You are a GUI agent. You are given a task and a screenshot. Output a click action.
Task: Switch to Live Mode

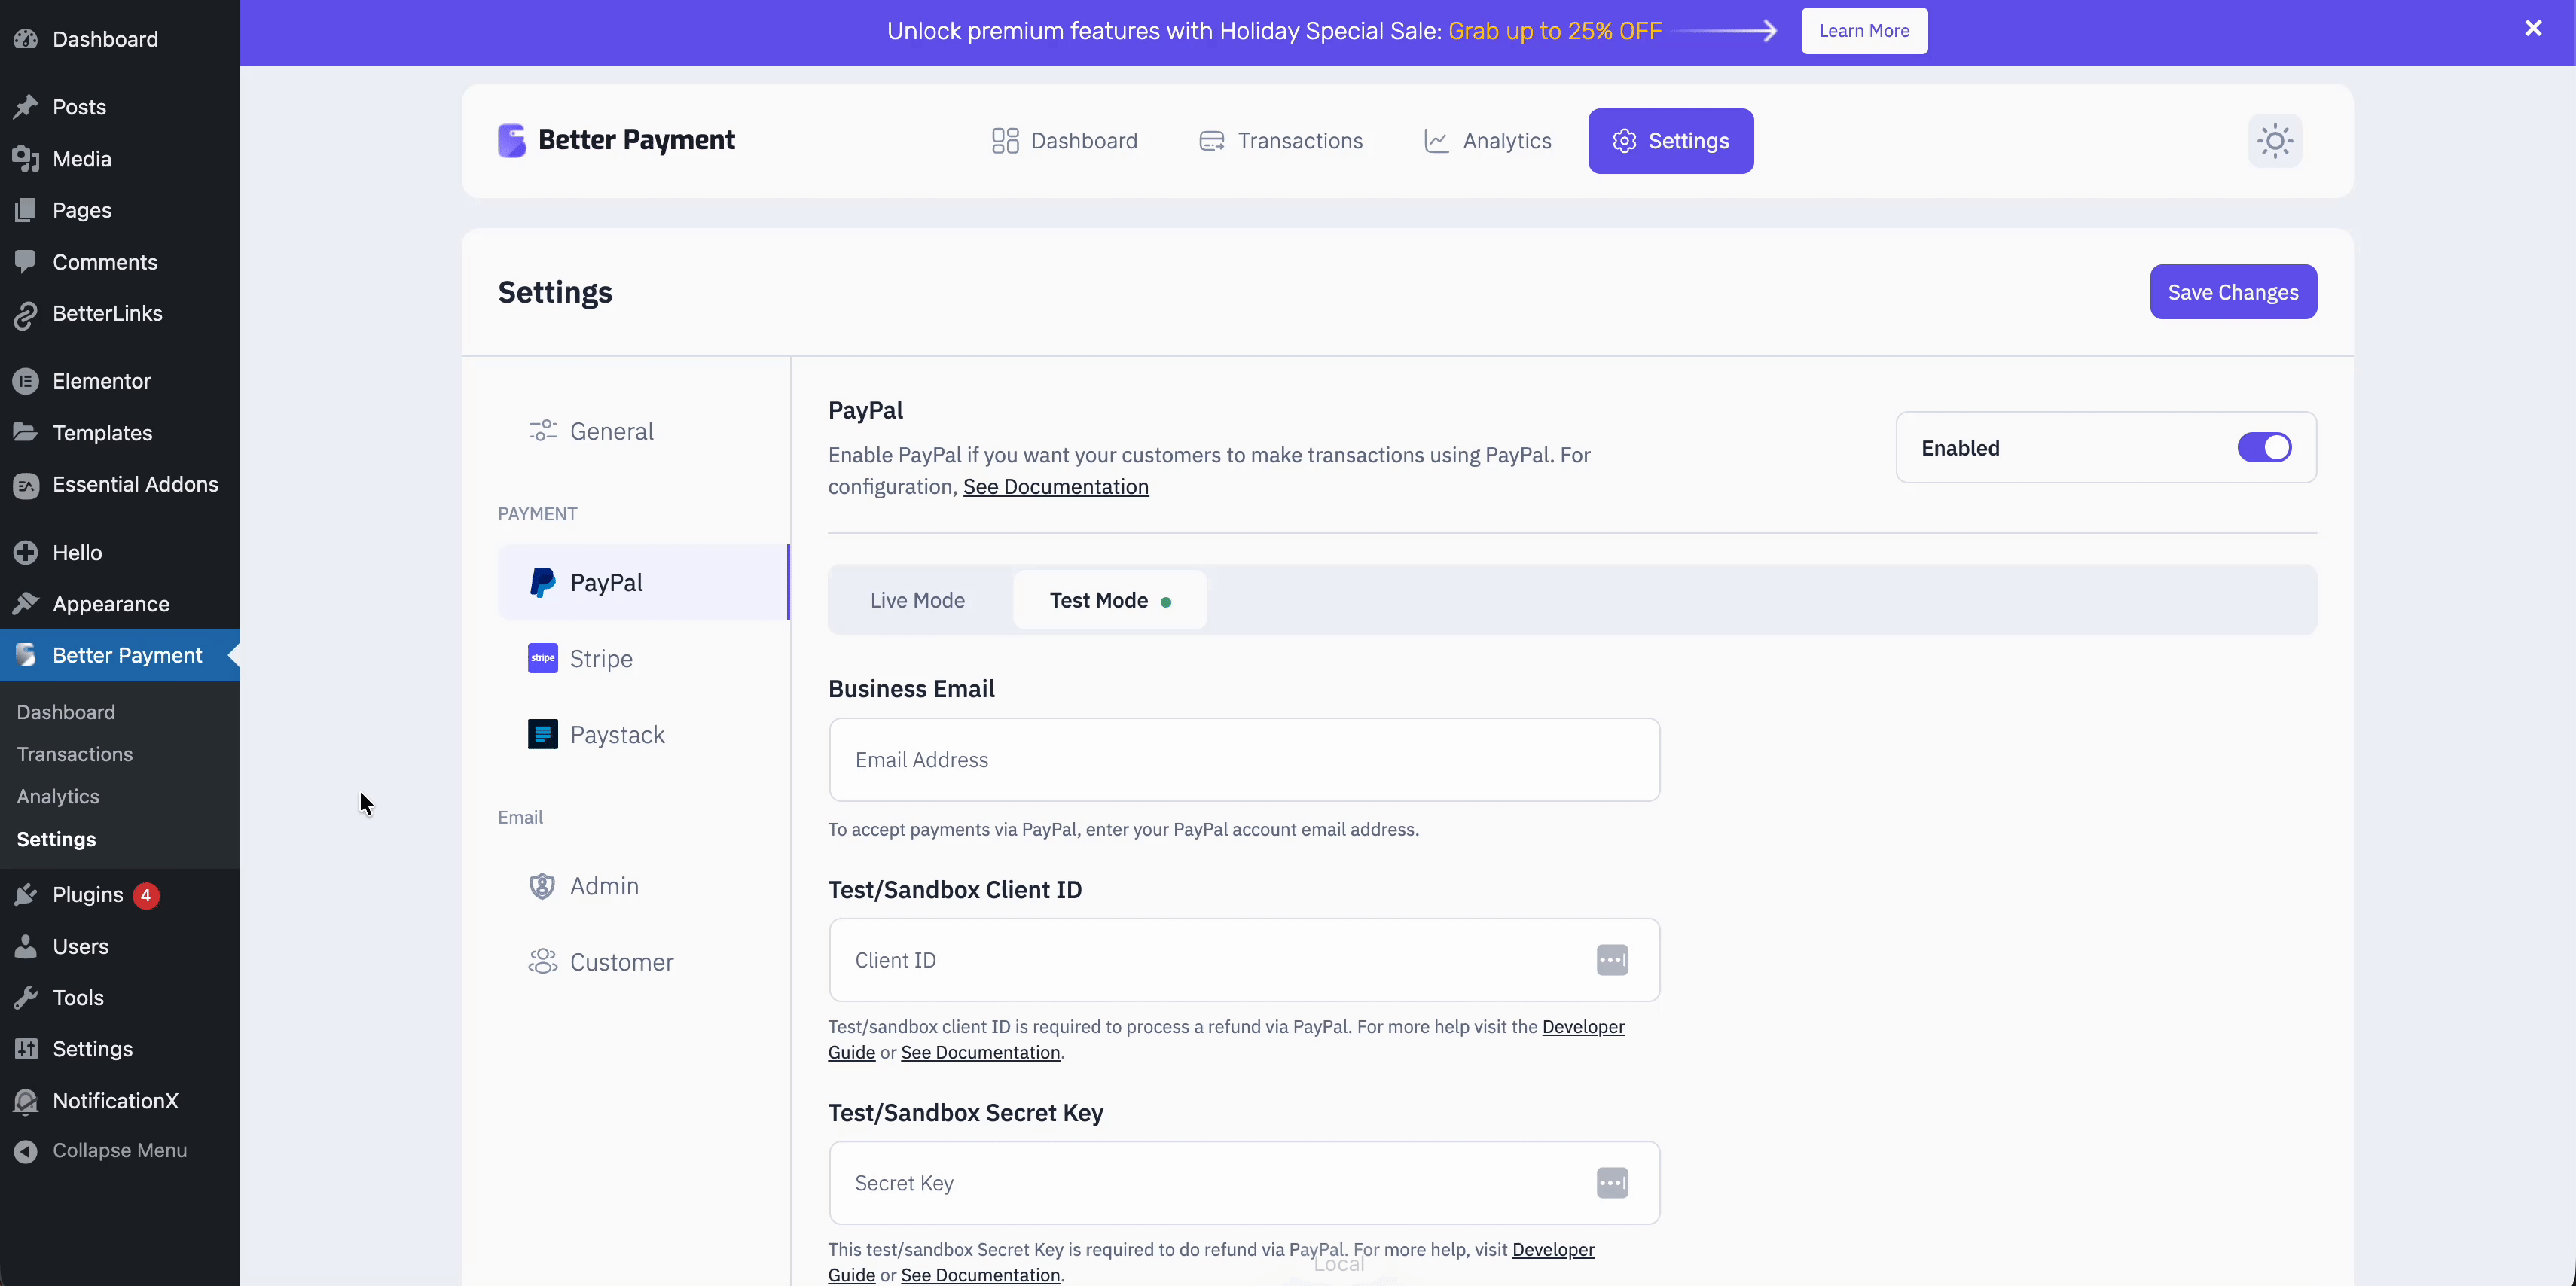(917, 599)
